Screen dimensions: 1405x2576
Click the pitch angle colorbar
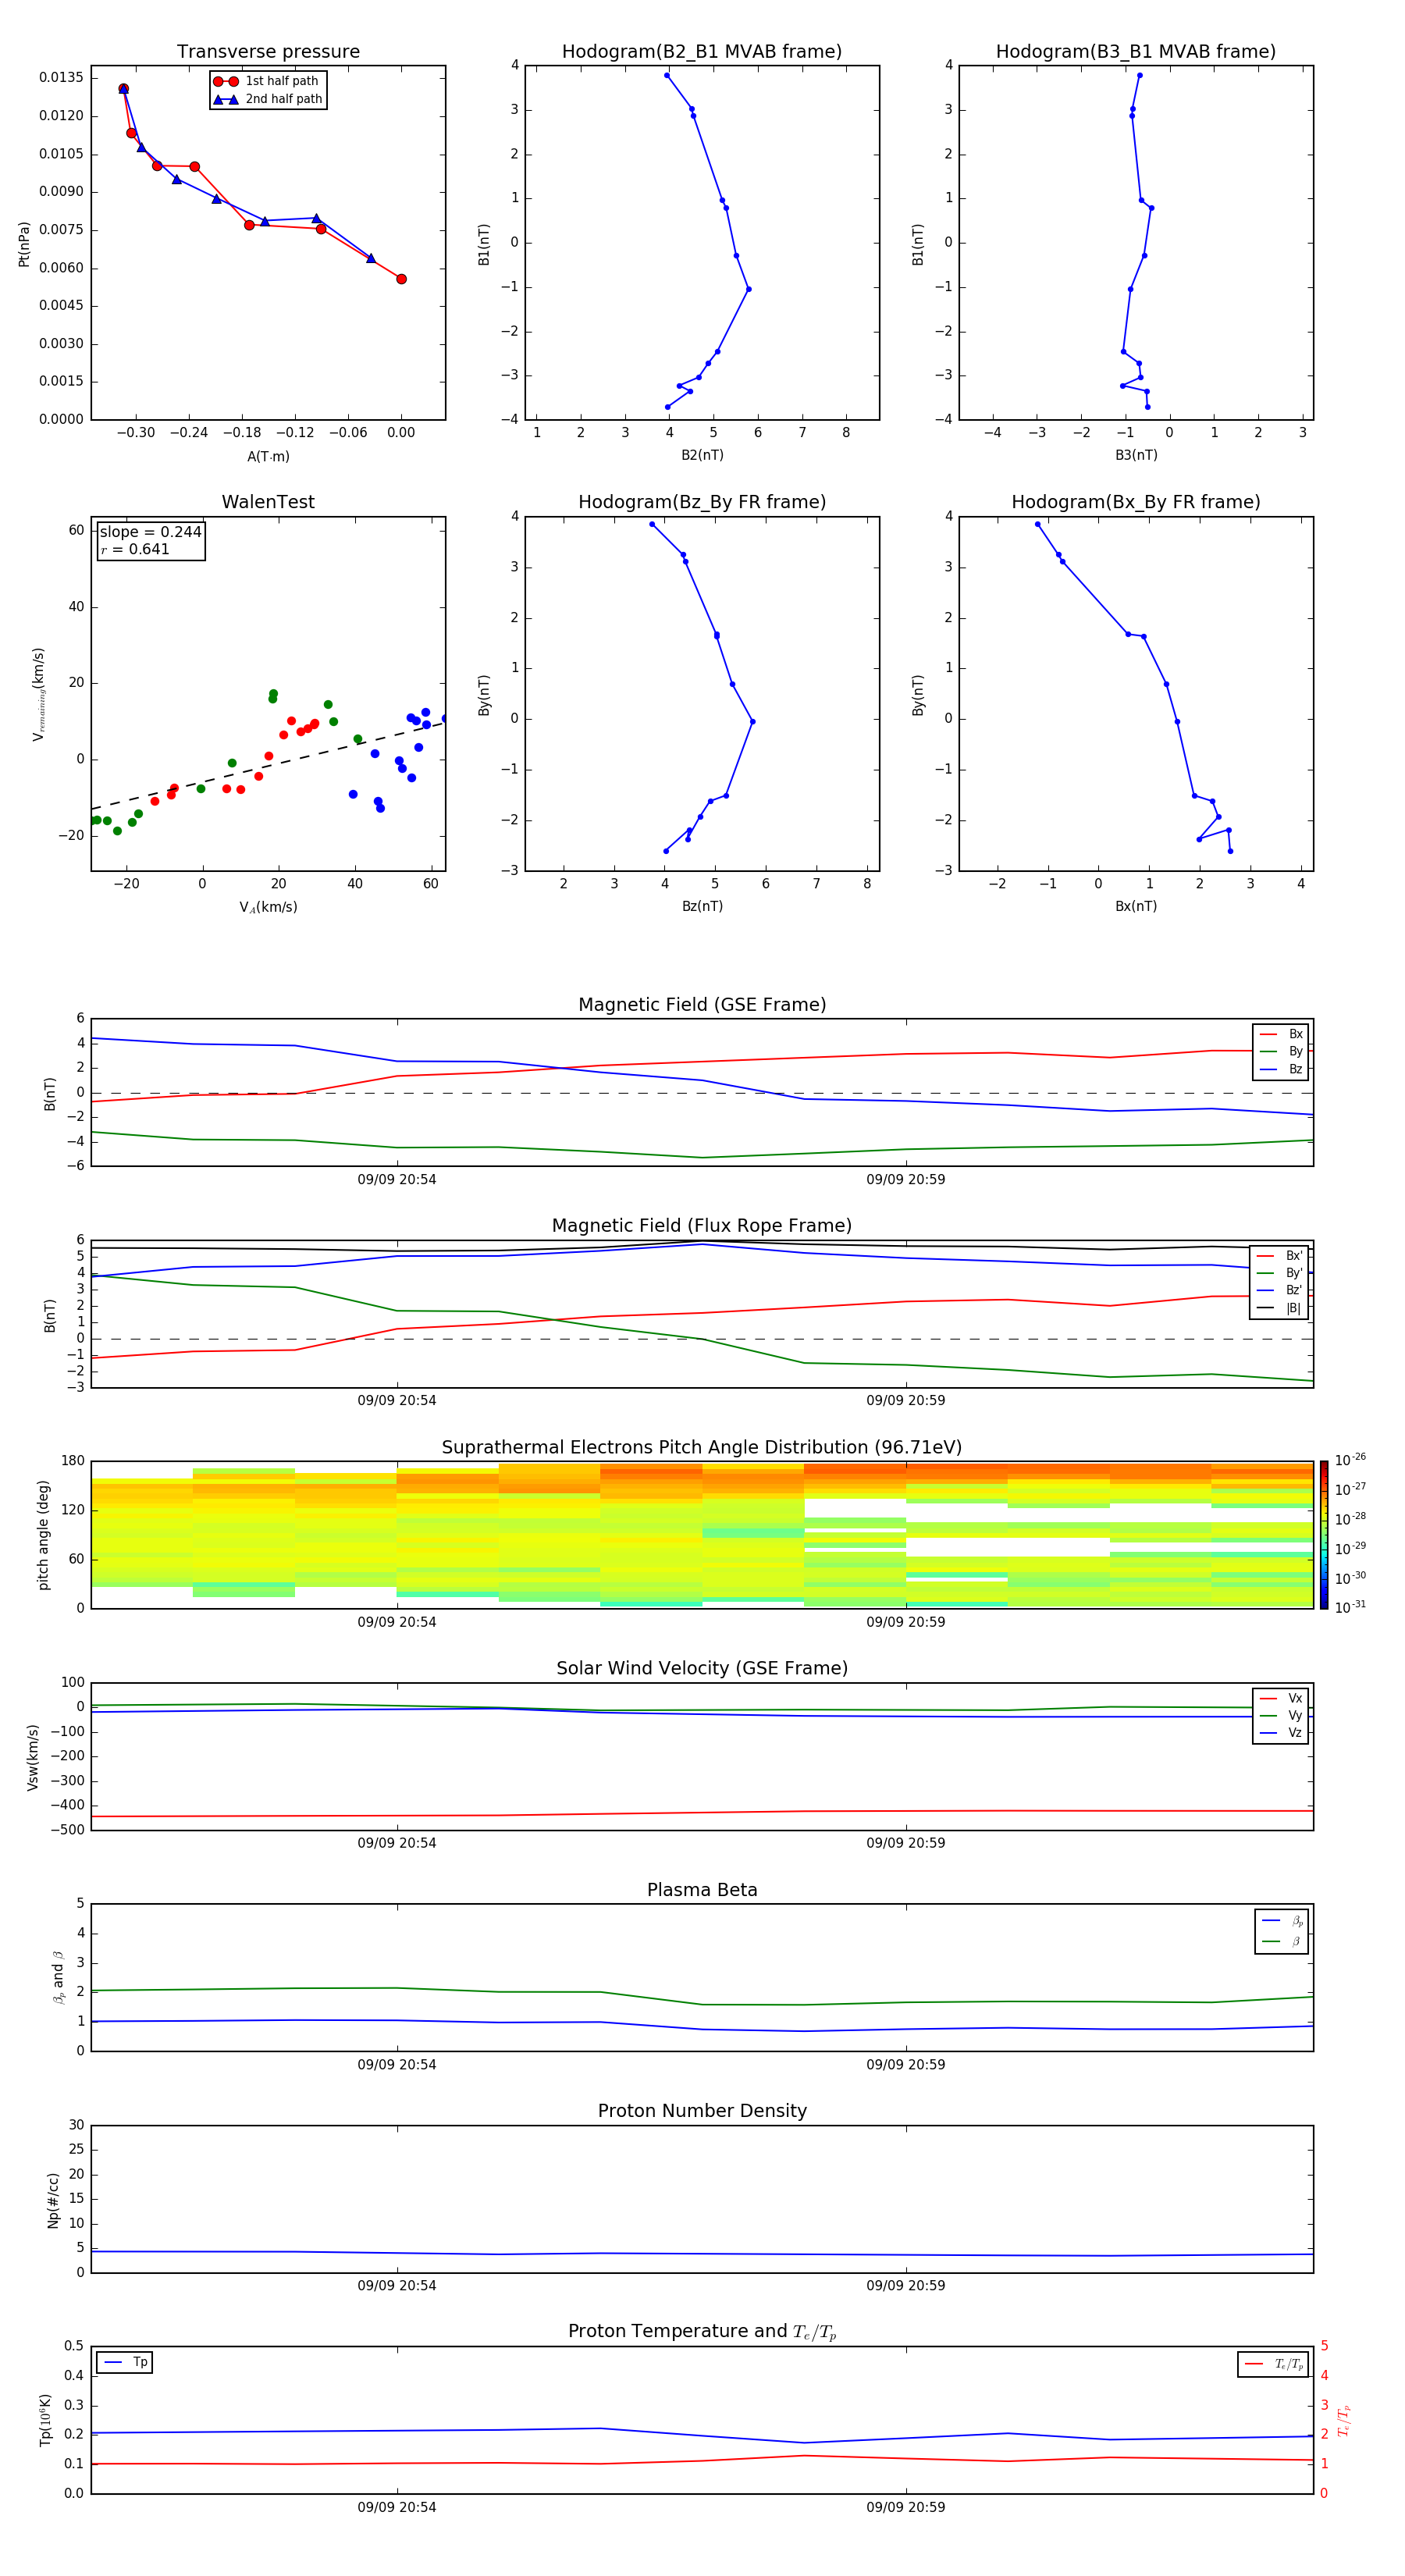pos(1323,1535)
